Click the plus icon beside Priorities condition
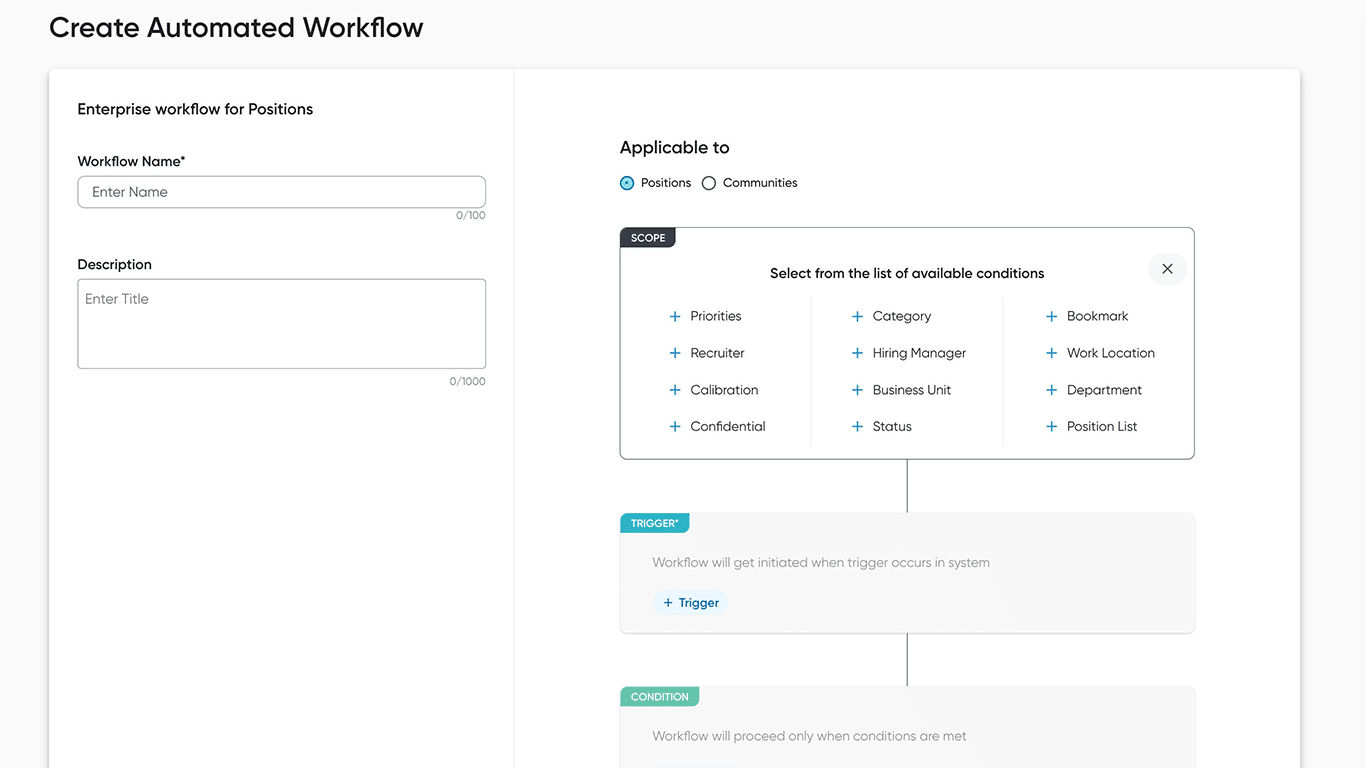The width and height of the screenshot is (1366, 768). (x=673, y=316)
